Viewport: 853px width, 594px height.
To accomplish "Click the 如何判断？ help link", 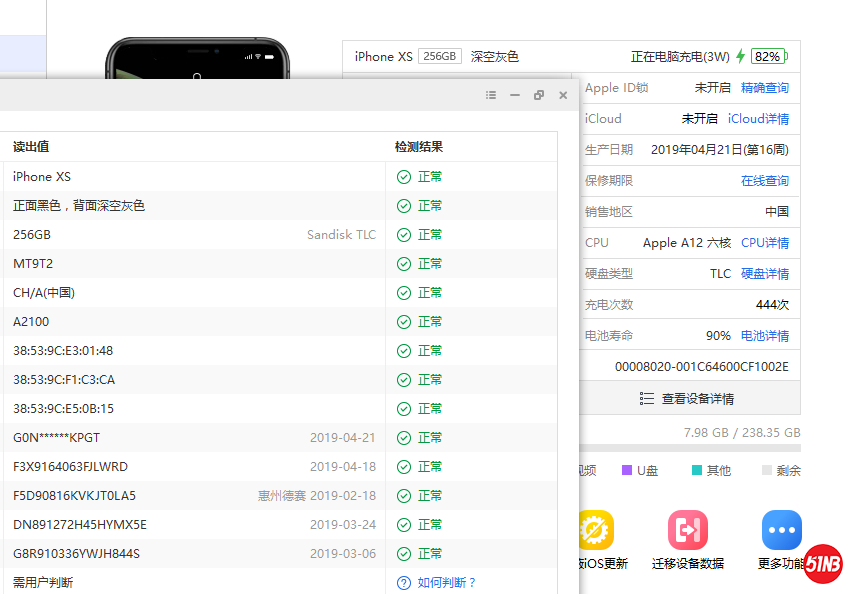I will (446, 583).
